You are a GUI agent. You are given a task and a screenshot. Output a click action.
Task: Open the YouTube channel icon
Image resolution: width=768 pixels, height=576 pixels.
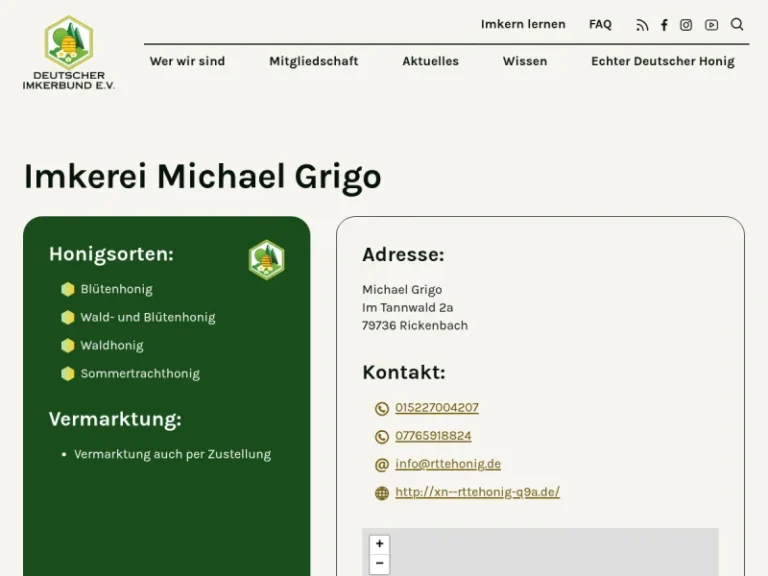pyautogui.click(x=711, y=25)
